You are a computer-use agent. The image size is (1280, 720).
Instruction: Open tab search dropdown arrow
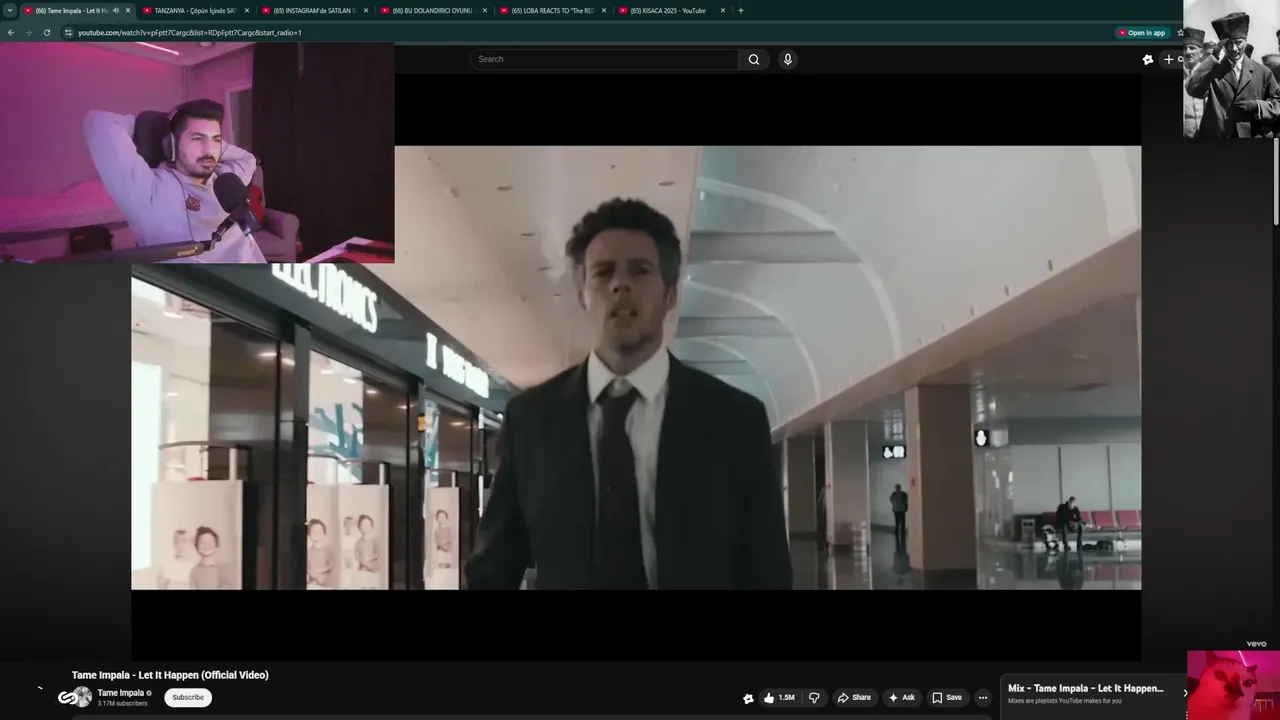pos(10,10)
